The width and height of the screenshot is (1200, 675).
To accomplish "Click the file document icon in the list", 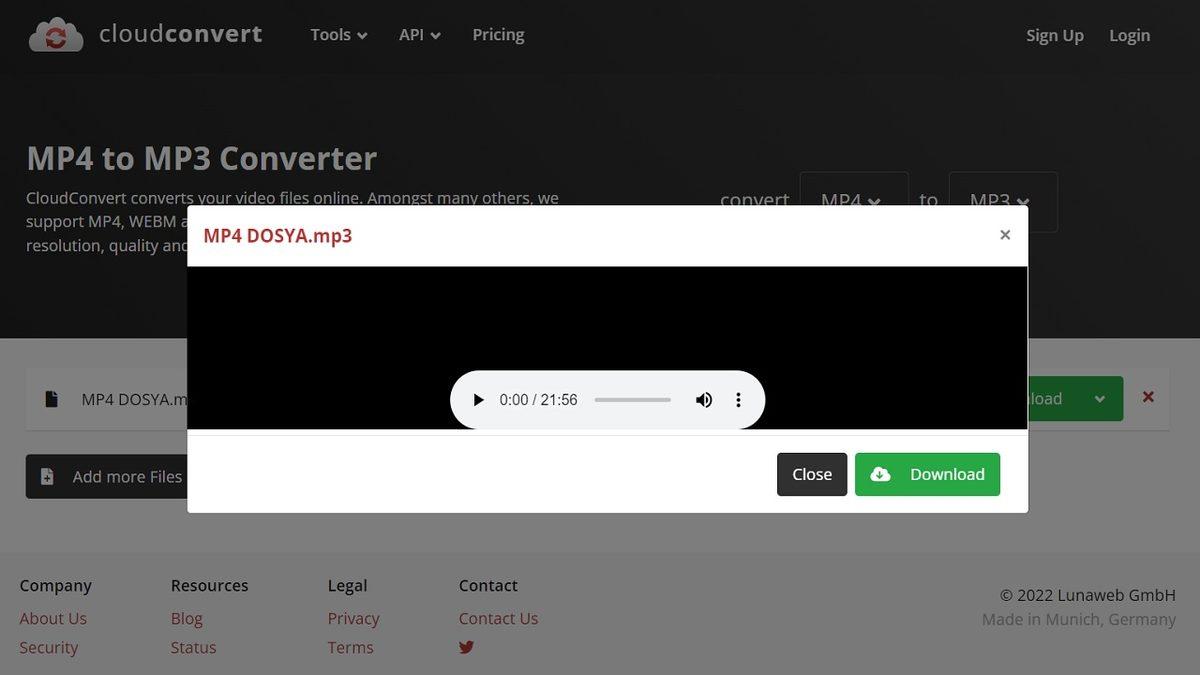I will tap(51, 399).
